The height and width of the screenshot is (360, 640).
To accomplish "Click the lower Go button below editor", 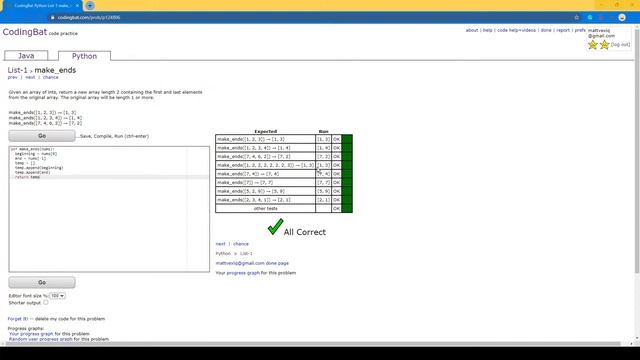I will click(42, 282).
